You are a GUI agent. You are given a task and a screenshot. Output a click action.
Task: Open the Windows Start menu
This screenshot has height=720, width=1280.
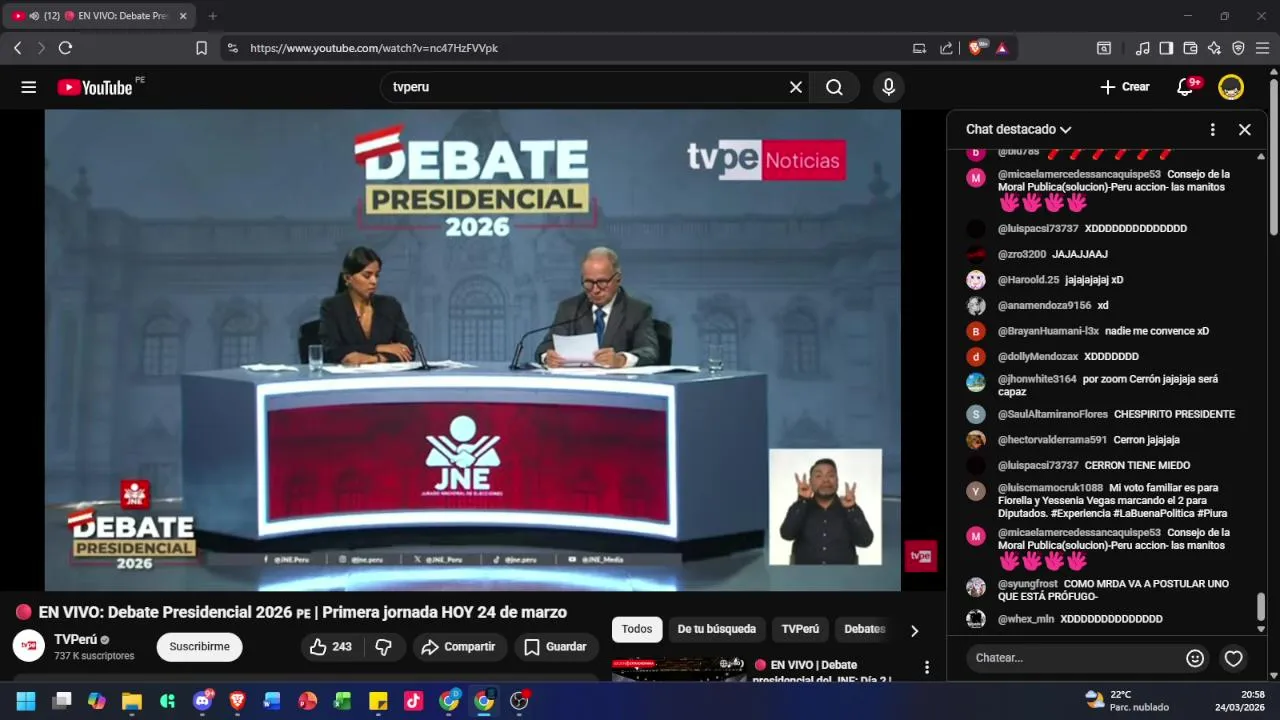[26, 701]
